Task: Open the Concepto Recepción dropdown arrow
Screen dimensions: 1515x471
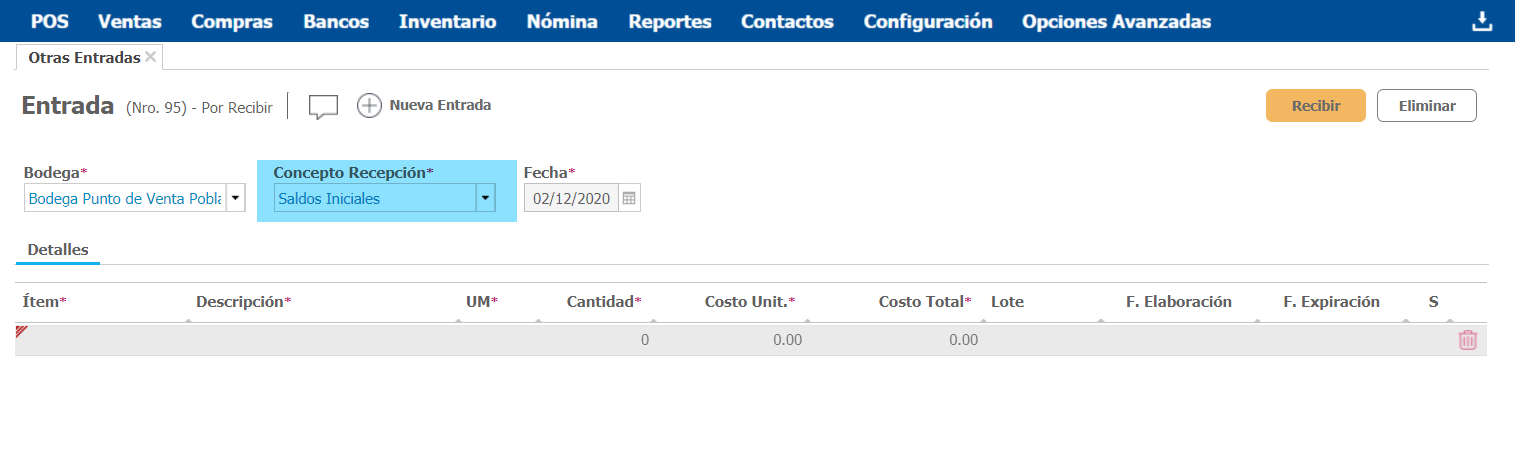Action: click(485, 198)
